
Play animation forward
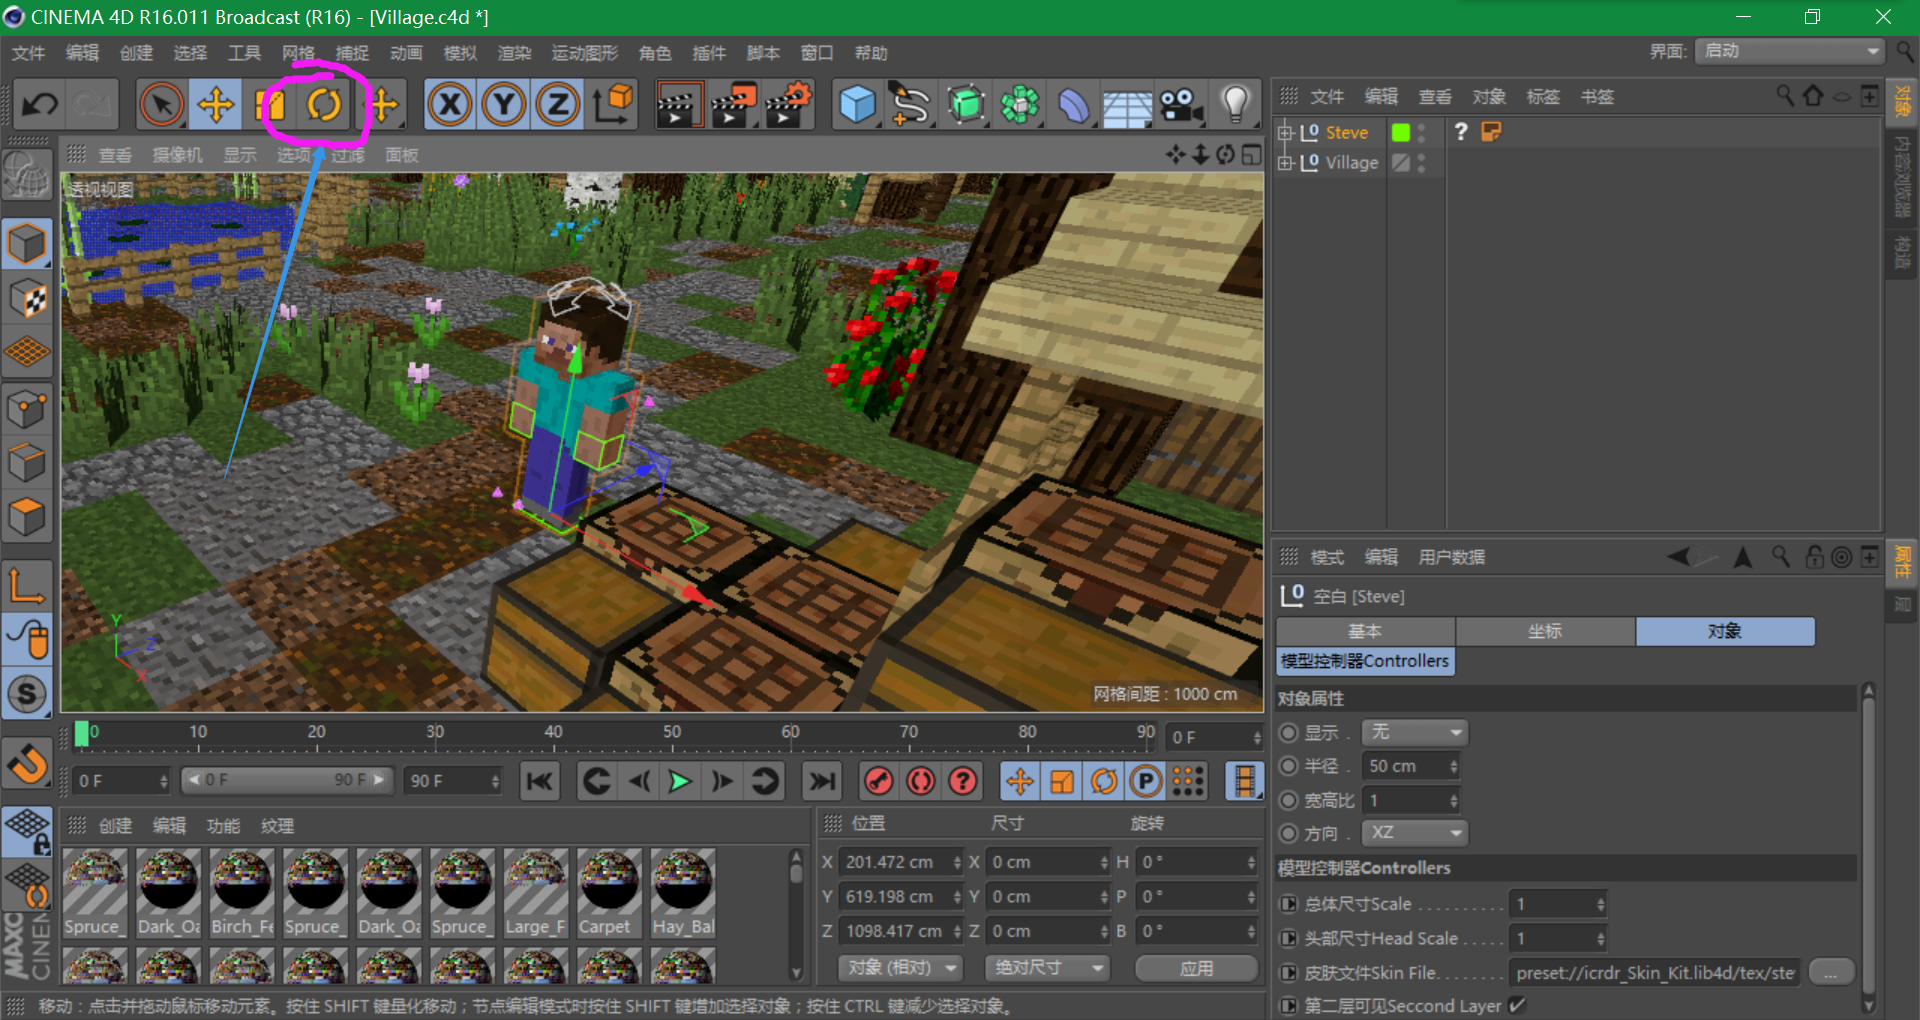(x=680, y=781)
